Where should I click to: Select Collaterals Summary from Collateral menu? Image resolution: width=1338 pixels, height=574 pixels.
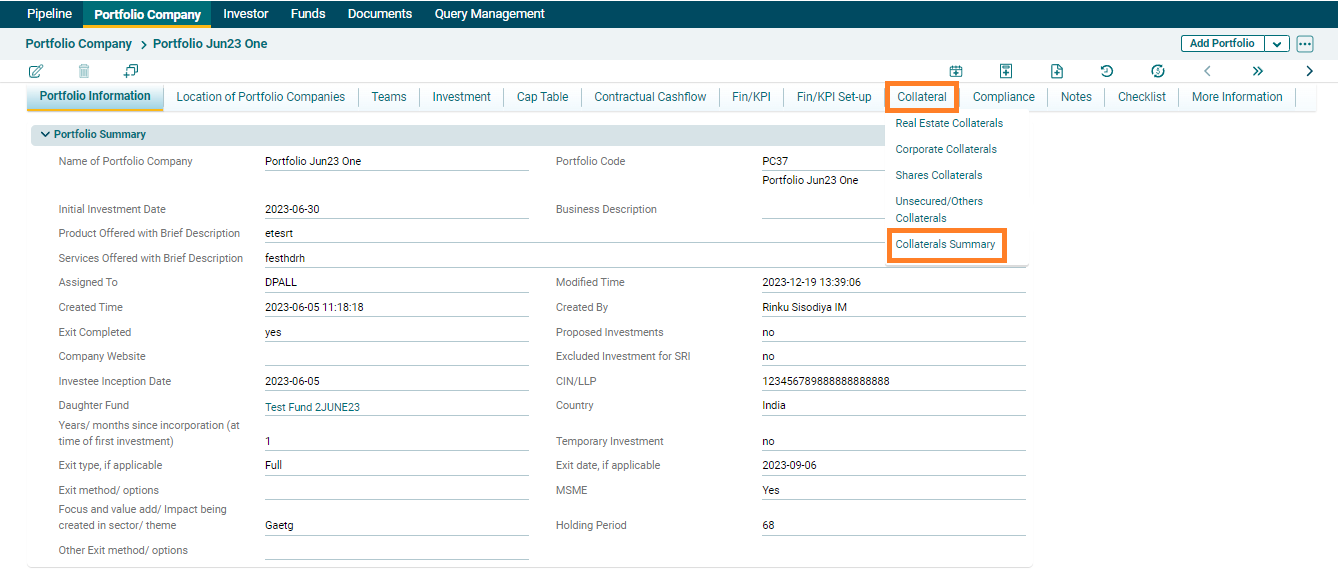click(945, 244)
